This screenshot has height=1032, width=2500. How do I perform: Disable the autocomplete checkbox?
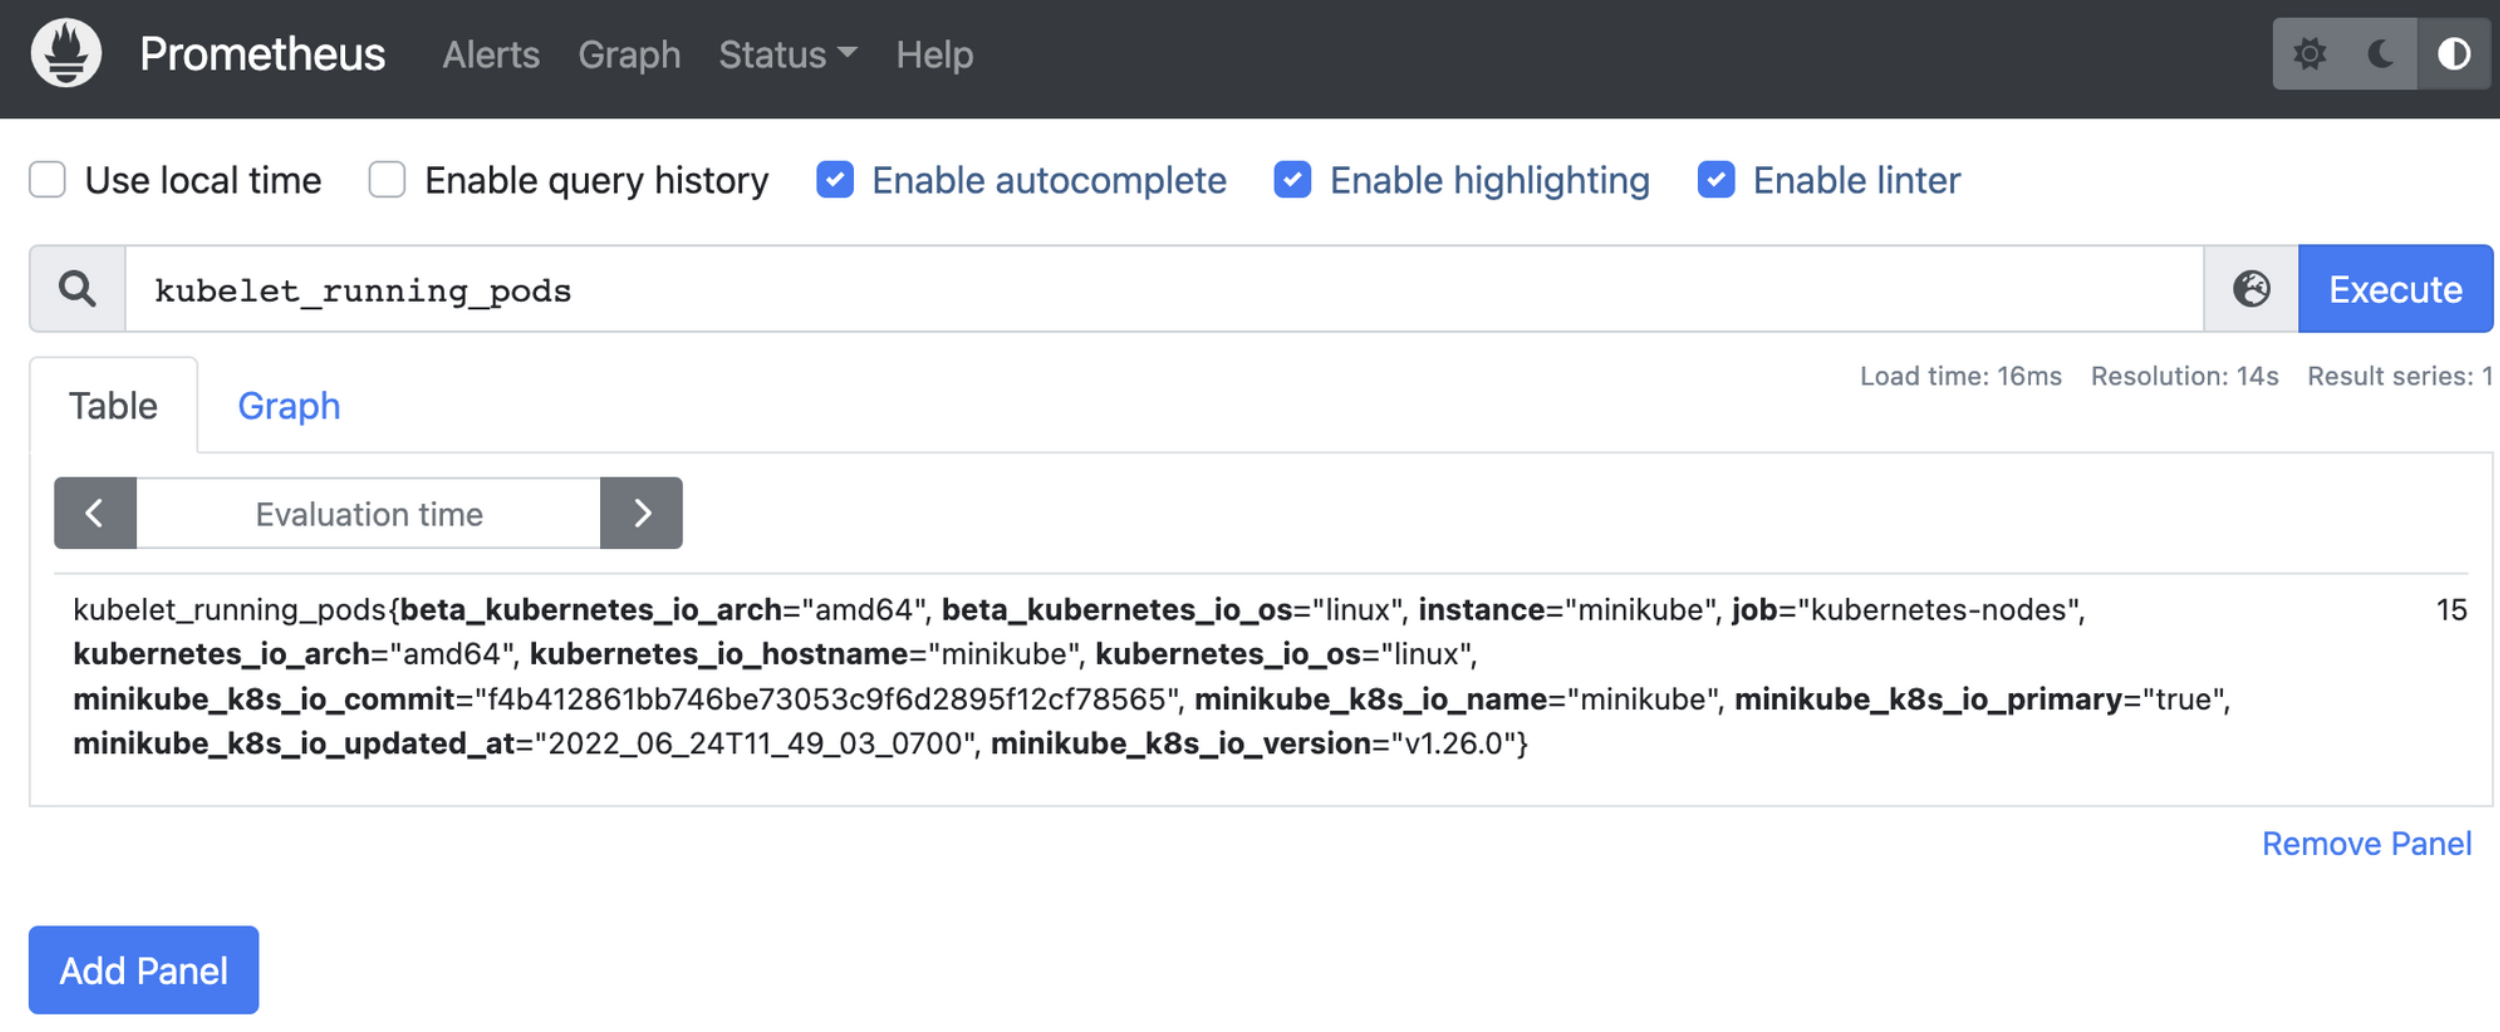coord(835,180)
